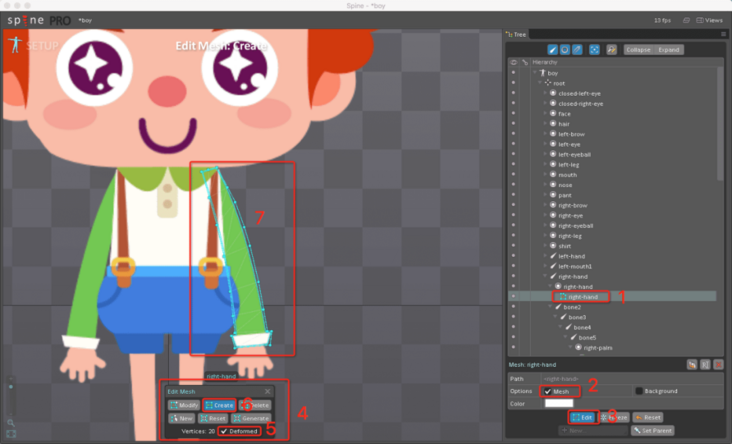732x444 pixels.
Task: Expand the face slot arrow
Action: point(545,113)
